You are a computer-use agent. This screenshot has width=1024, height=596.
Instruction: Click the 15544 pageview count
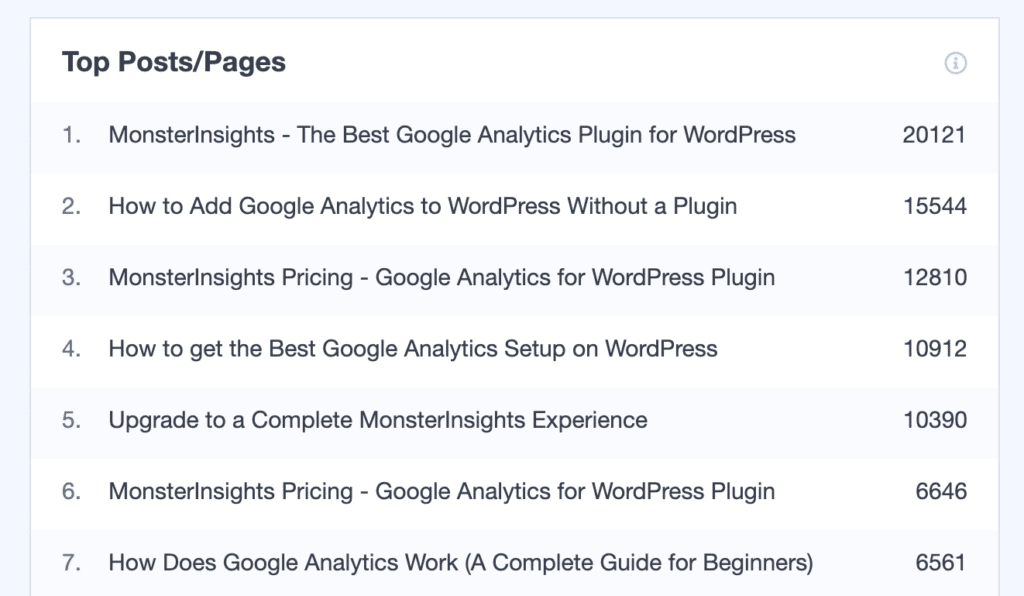[935, 206]
